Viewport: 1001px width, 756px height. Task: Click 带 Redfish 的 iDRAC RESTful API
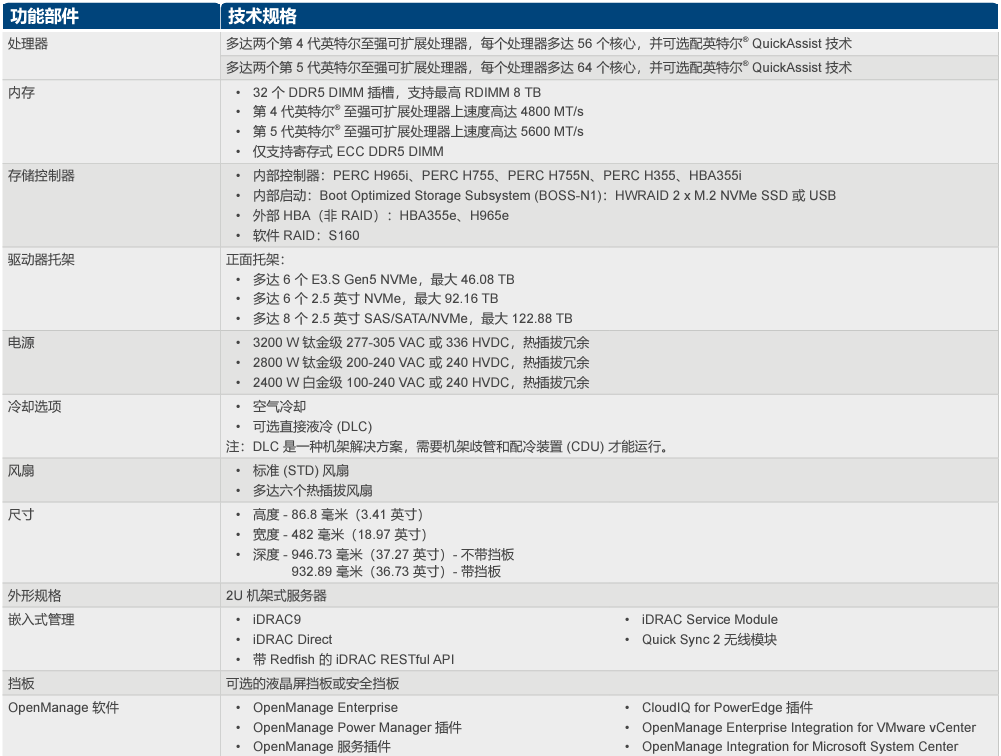(353, 660)
